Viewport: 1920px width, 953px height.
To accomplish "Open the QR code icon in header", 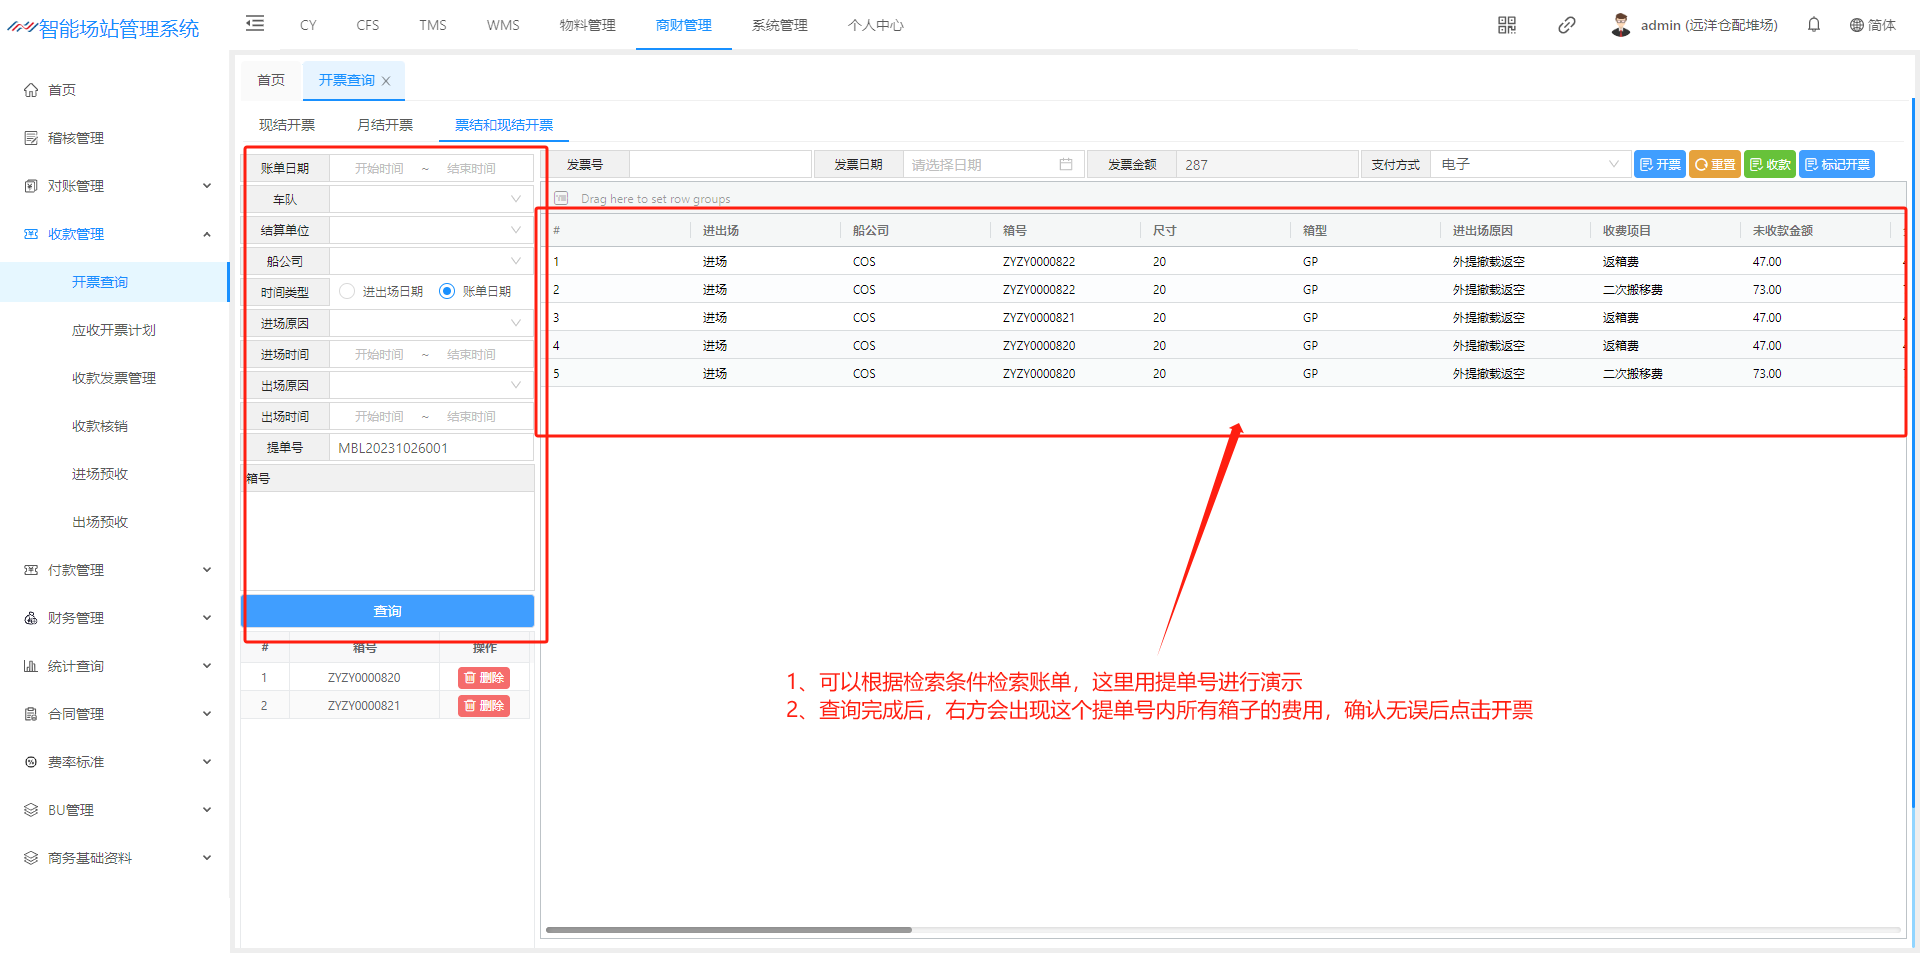I will point(1506,25).
